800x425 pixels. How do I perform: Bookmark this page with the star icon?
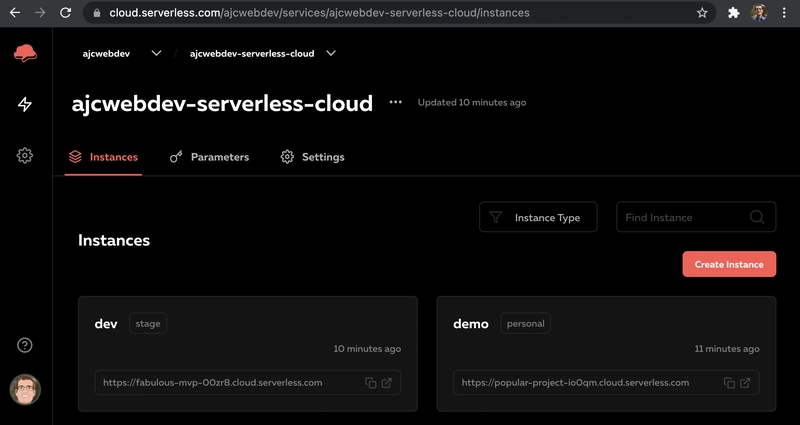pos(702,13)
